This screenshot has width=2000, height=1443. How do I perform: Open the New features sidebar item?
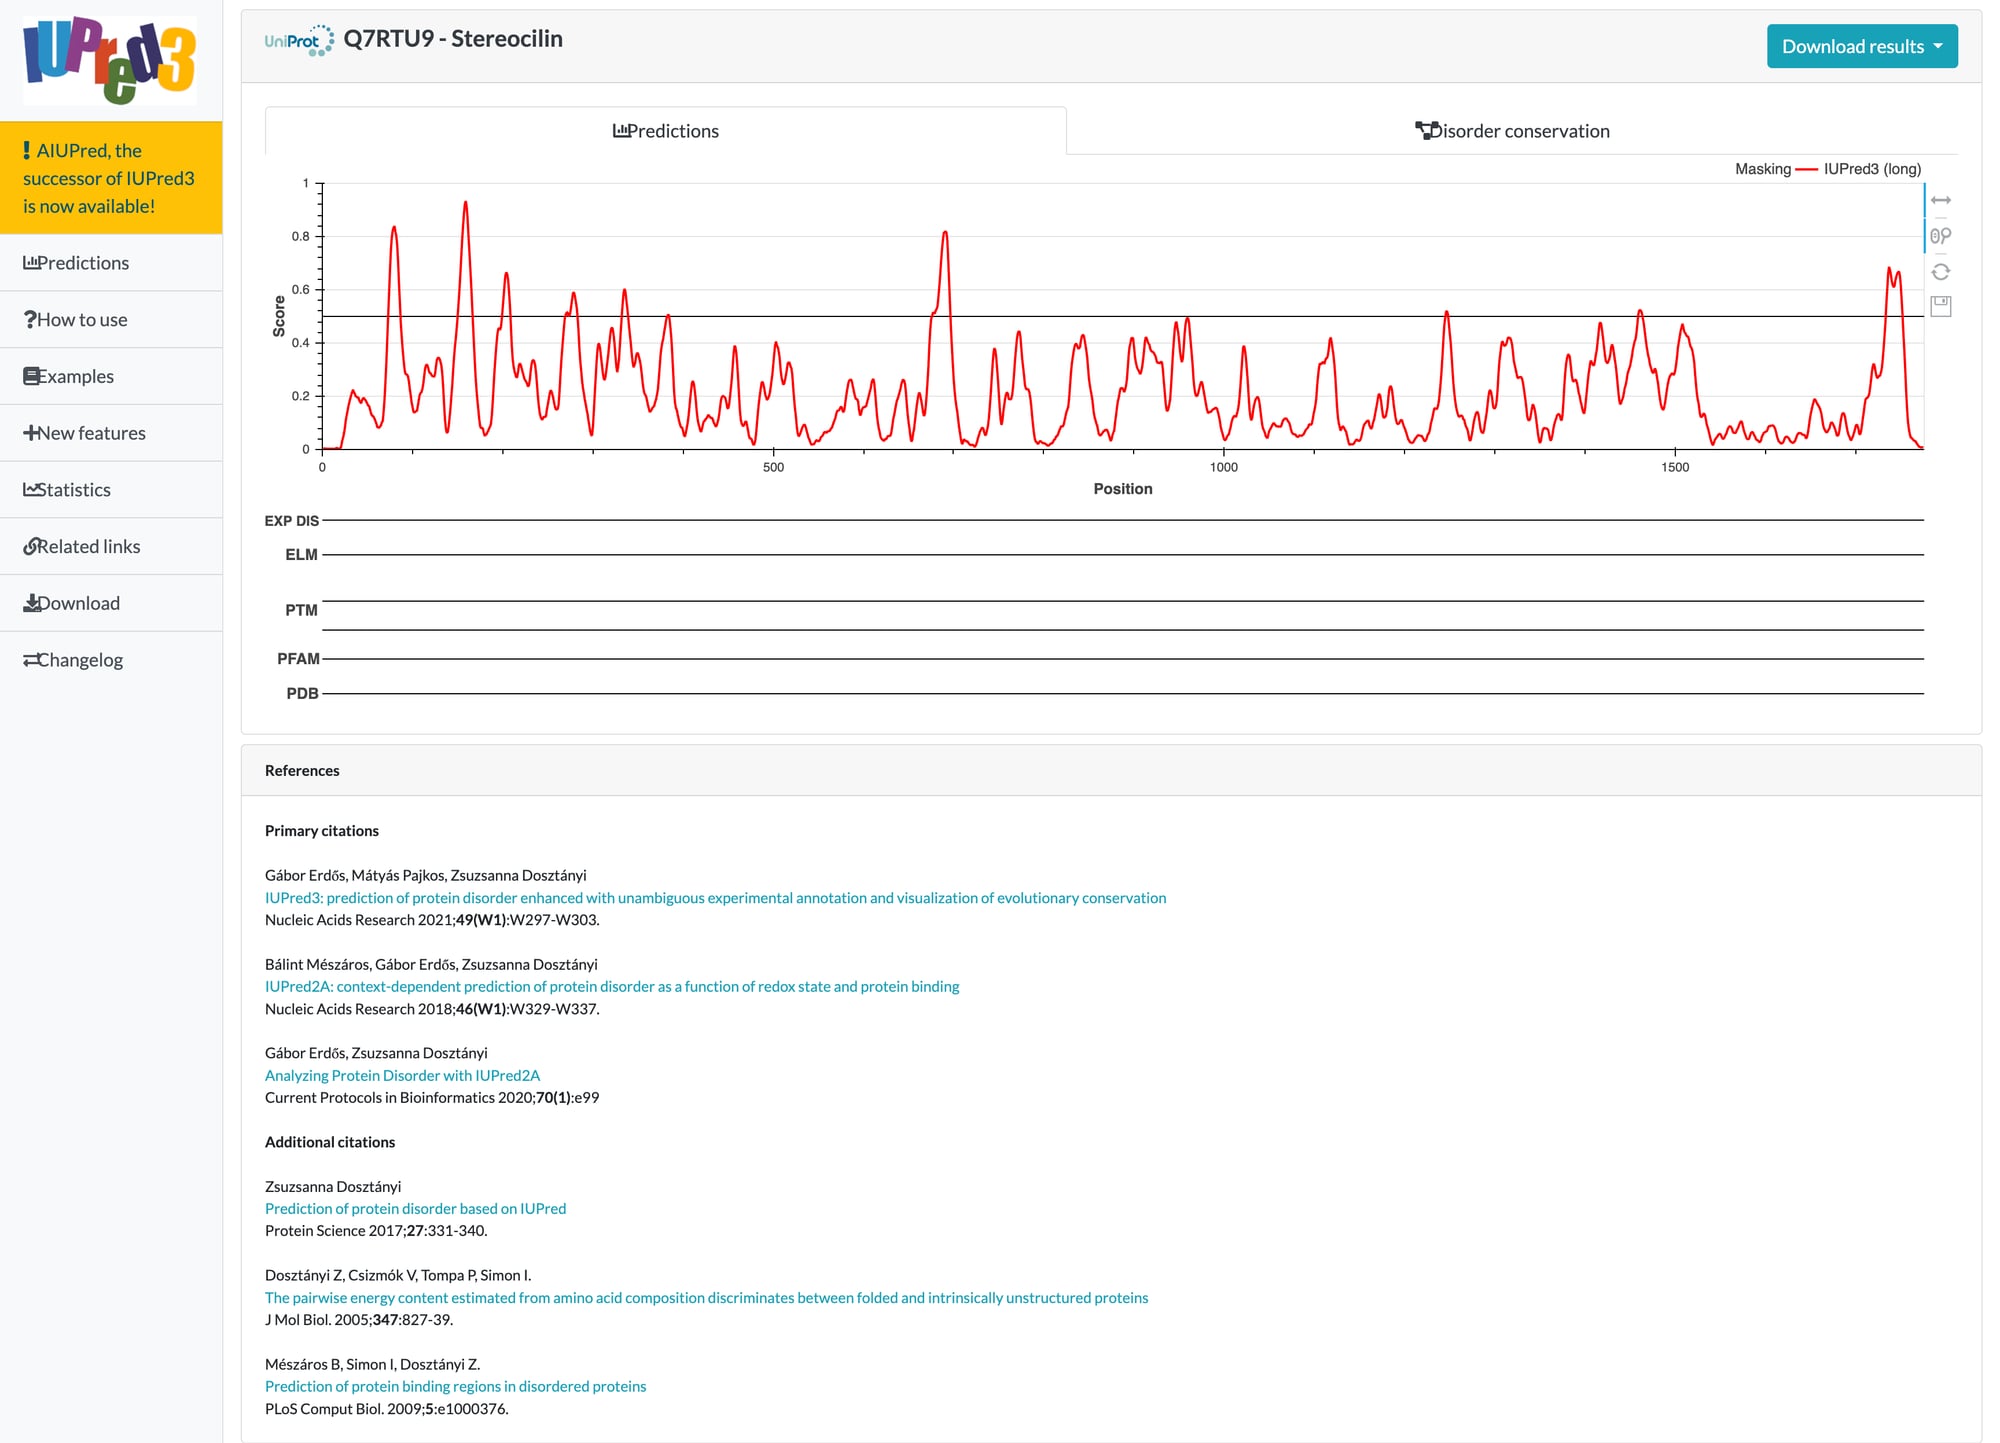coord(85,433)
